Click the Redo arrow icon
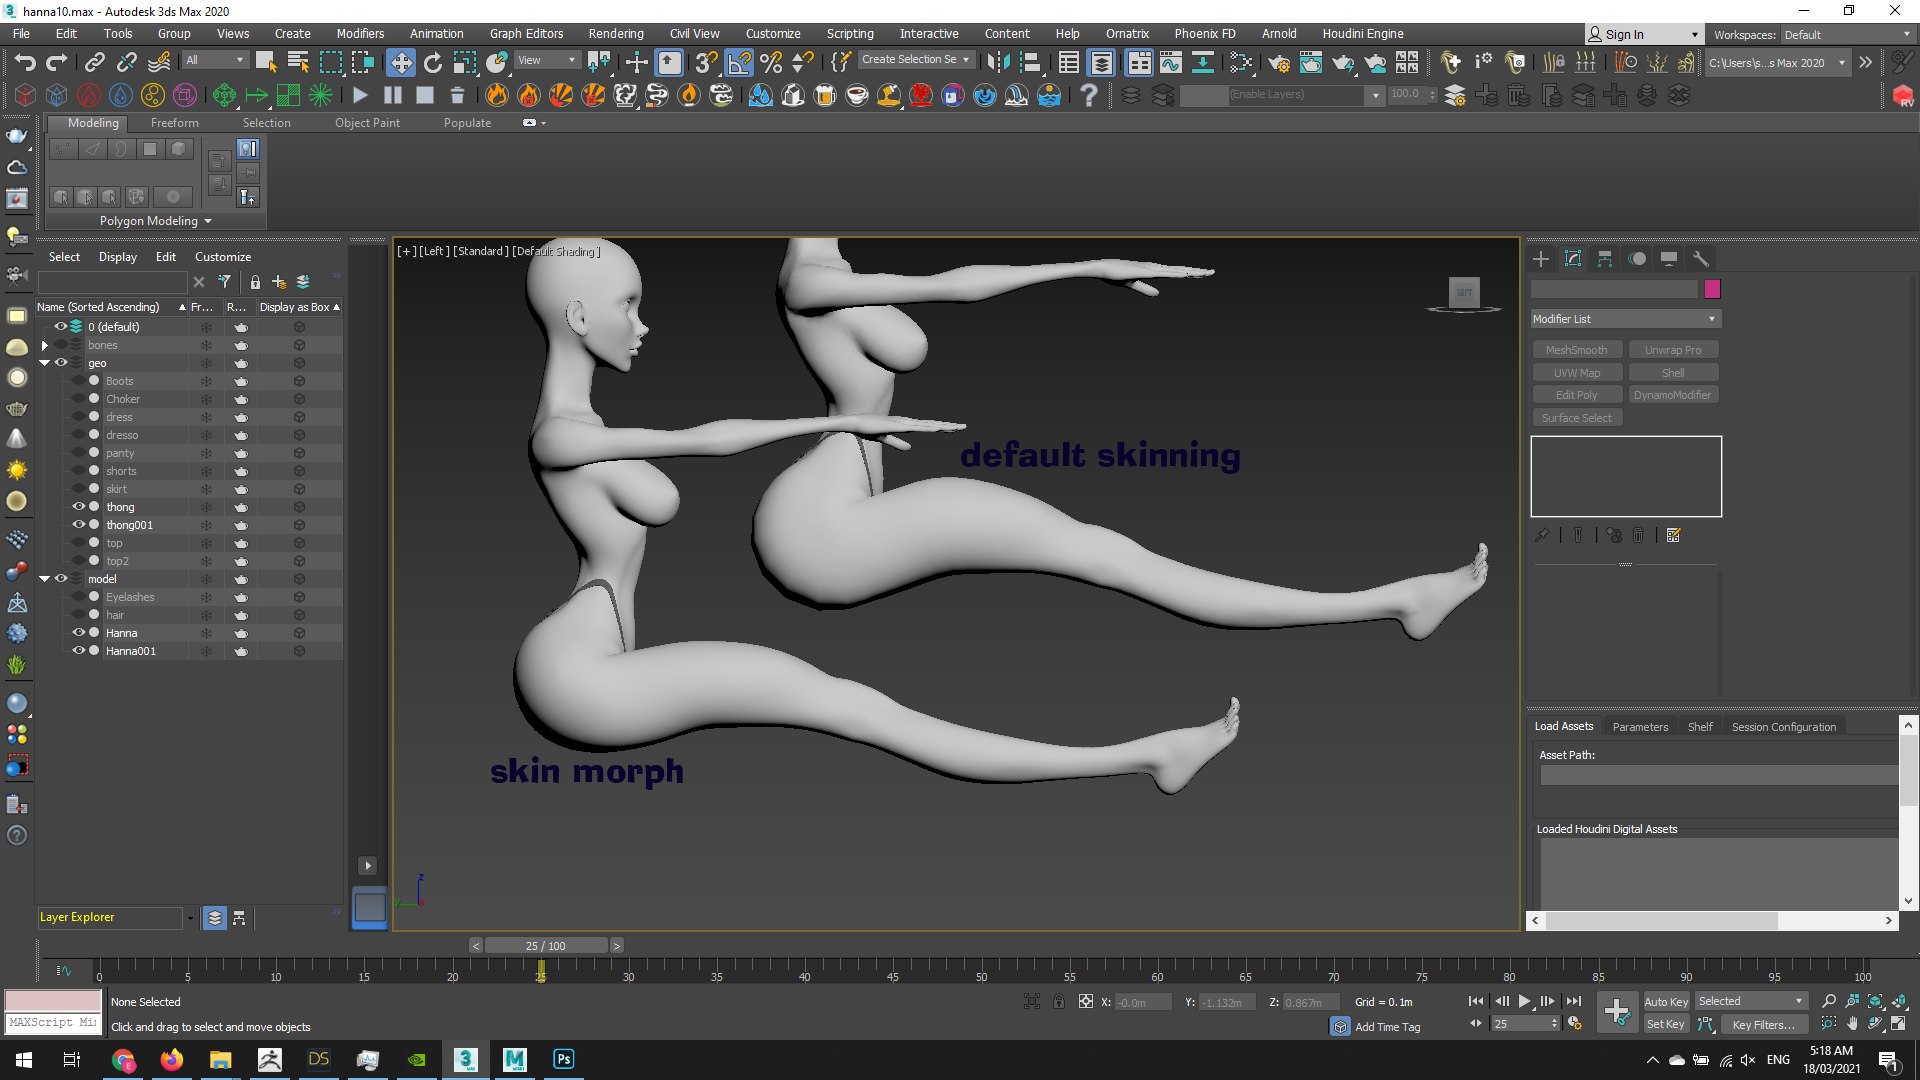The height and width of the screenshot is (1080, 1920). tap(57, 63)
